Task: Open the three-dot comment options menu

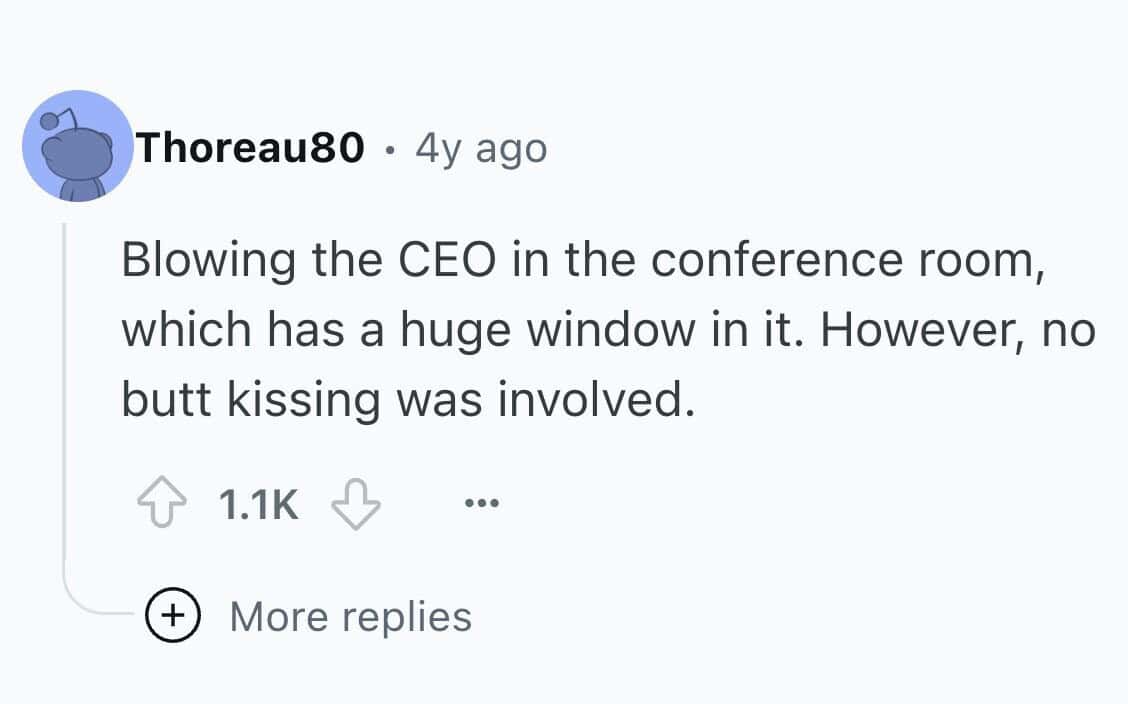Action: coord(480,504)
